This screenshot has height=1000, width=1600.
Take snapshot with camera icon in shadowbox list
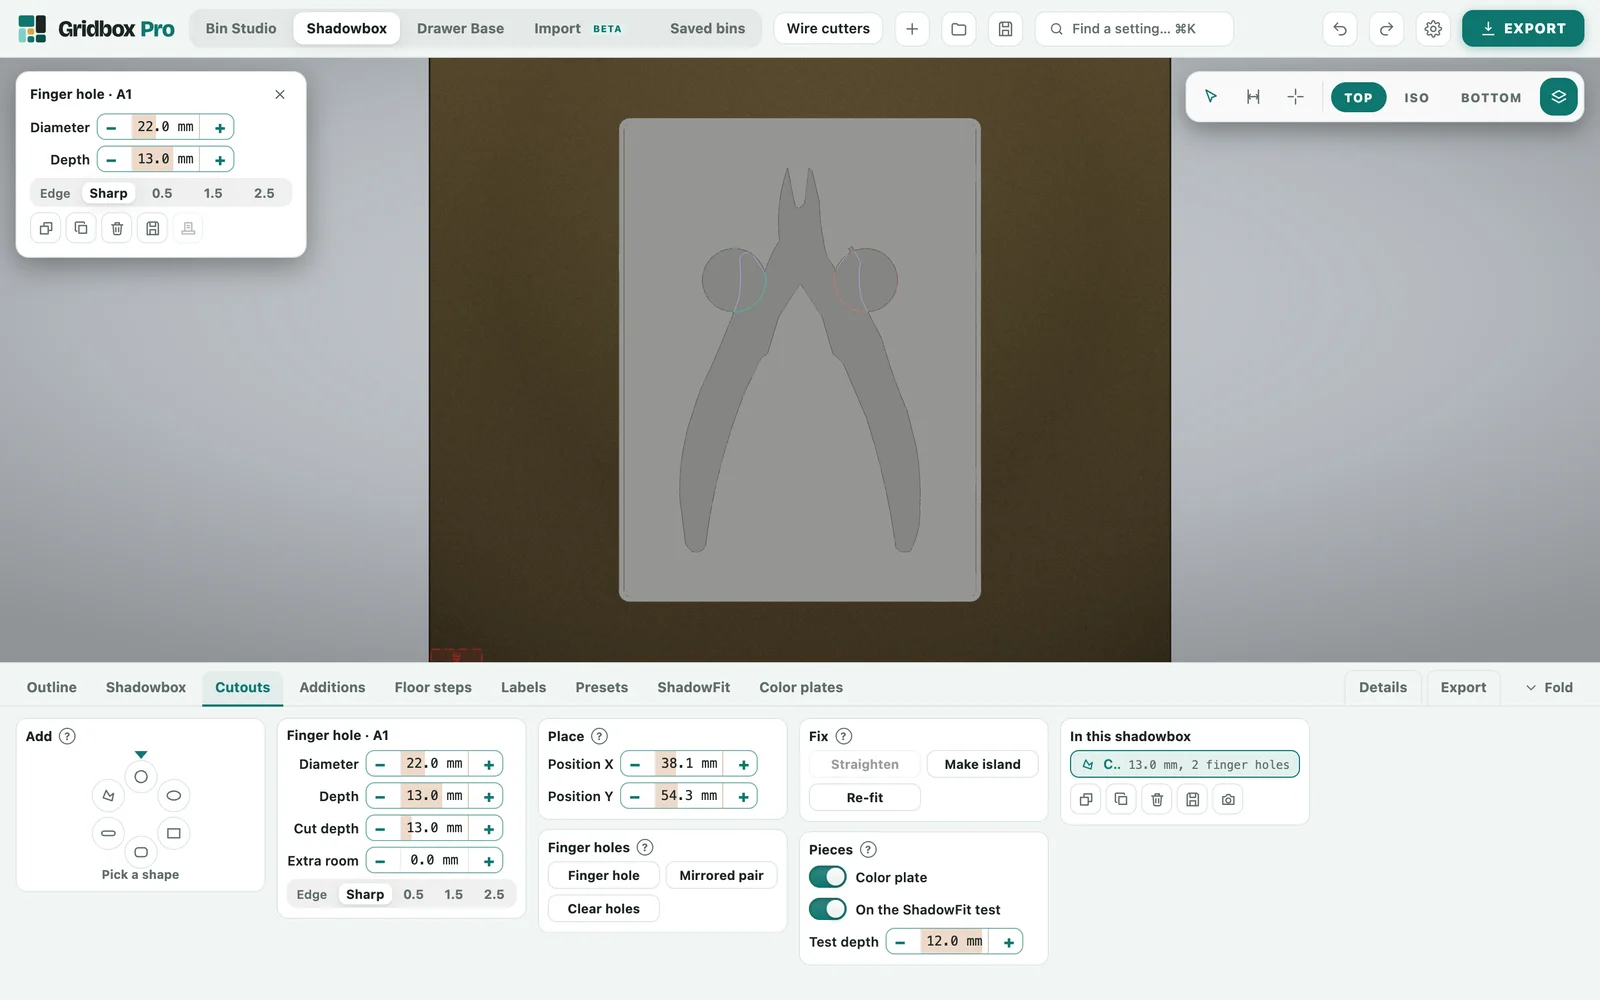pyautogui.click(x=1228, y=799)
